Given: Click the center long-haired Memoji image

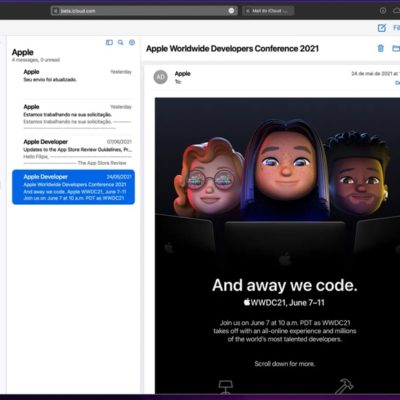Looking at the screenshot, I should click(x=286, y=168).
